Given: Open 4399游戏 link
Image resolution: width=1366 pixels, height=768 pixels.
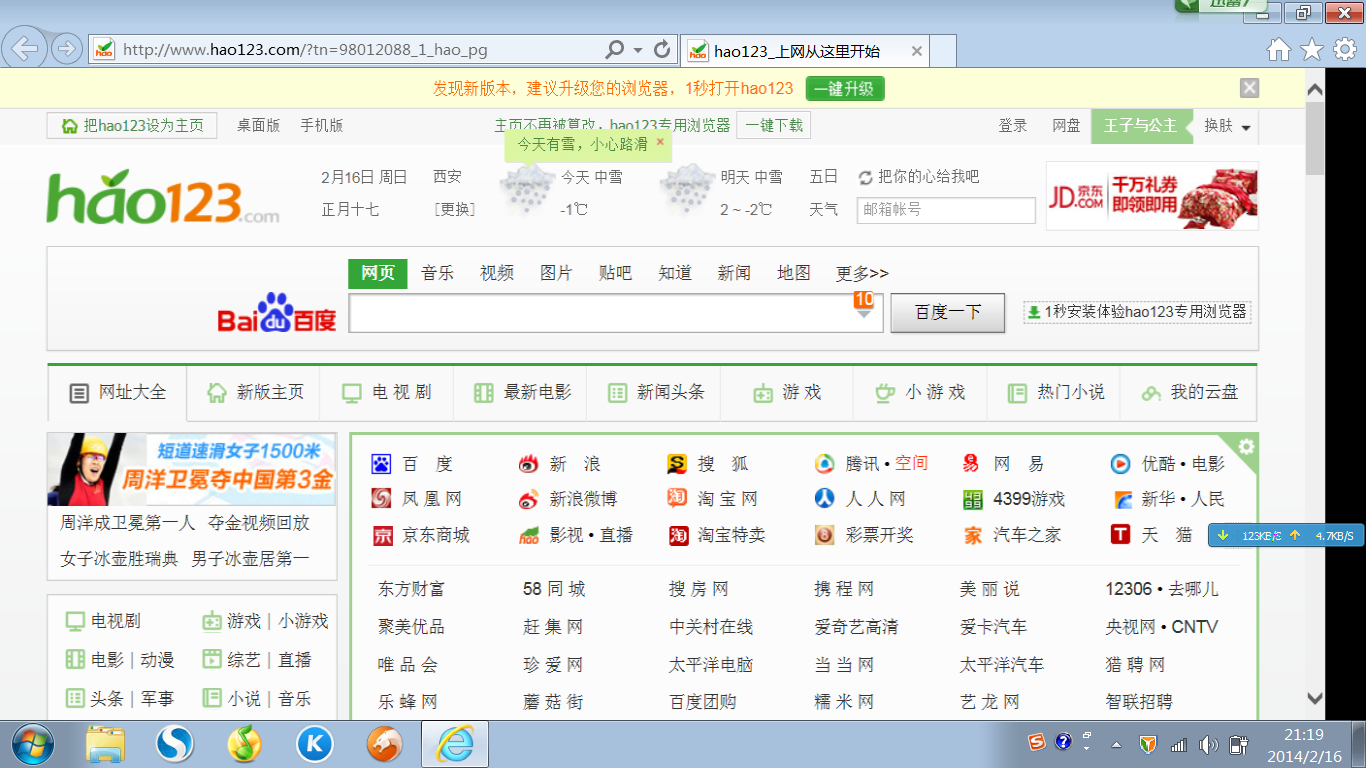Looking at the screenshot, I should pos(1029,499).
